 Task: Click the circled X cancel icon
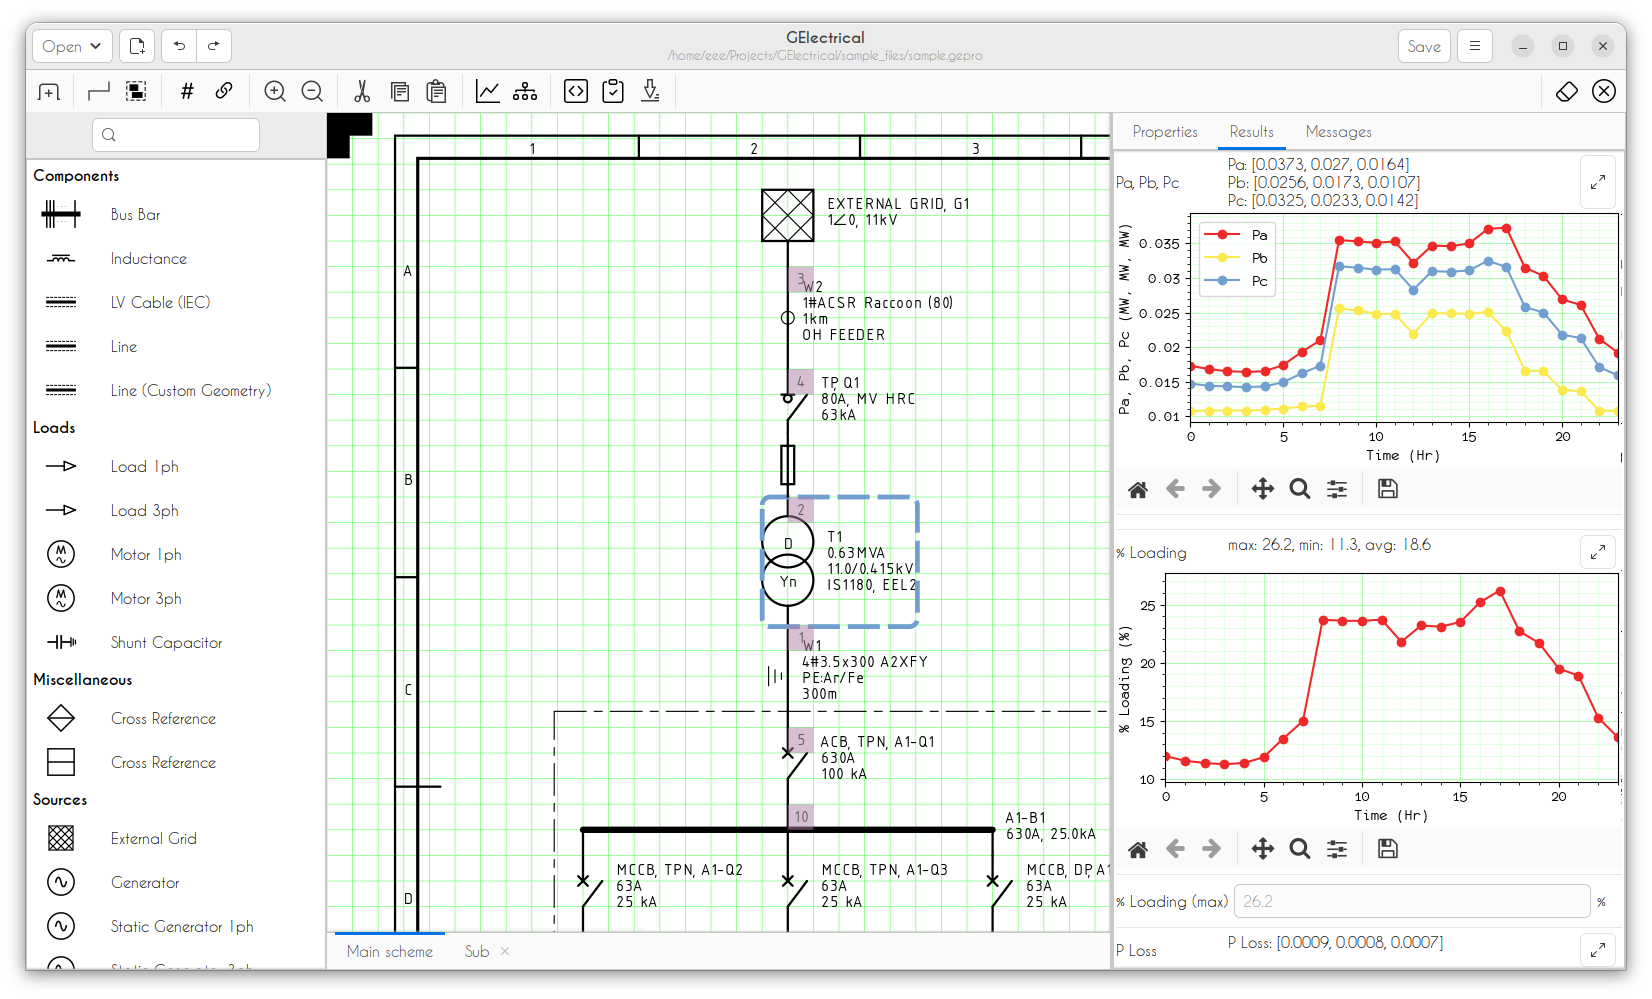point(1604,92)
